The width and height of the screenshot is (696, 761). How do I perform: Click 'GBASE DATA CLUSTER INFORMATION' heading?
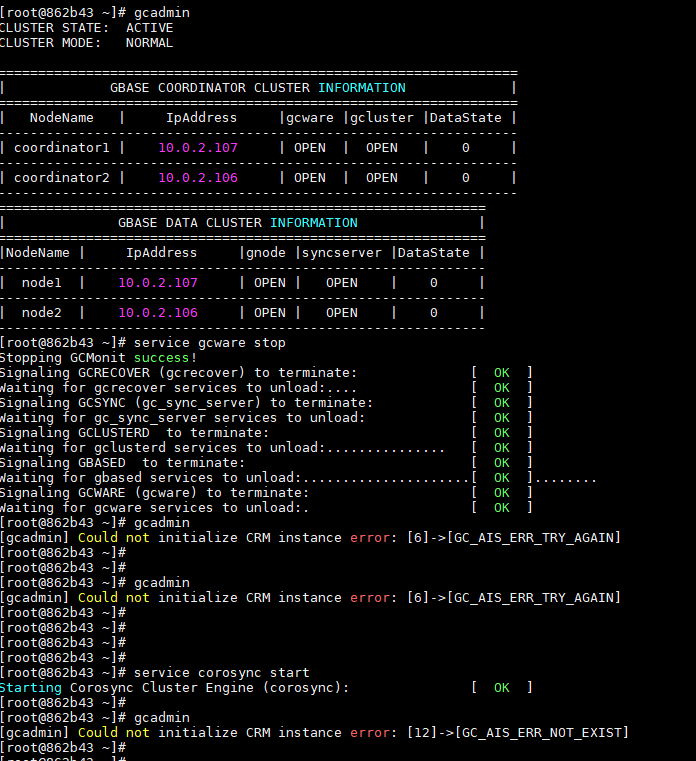point(238,223)
